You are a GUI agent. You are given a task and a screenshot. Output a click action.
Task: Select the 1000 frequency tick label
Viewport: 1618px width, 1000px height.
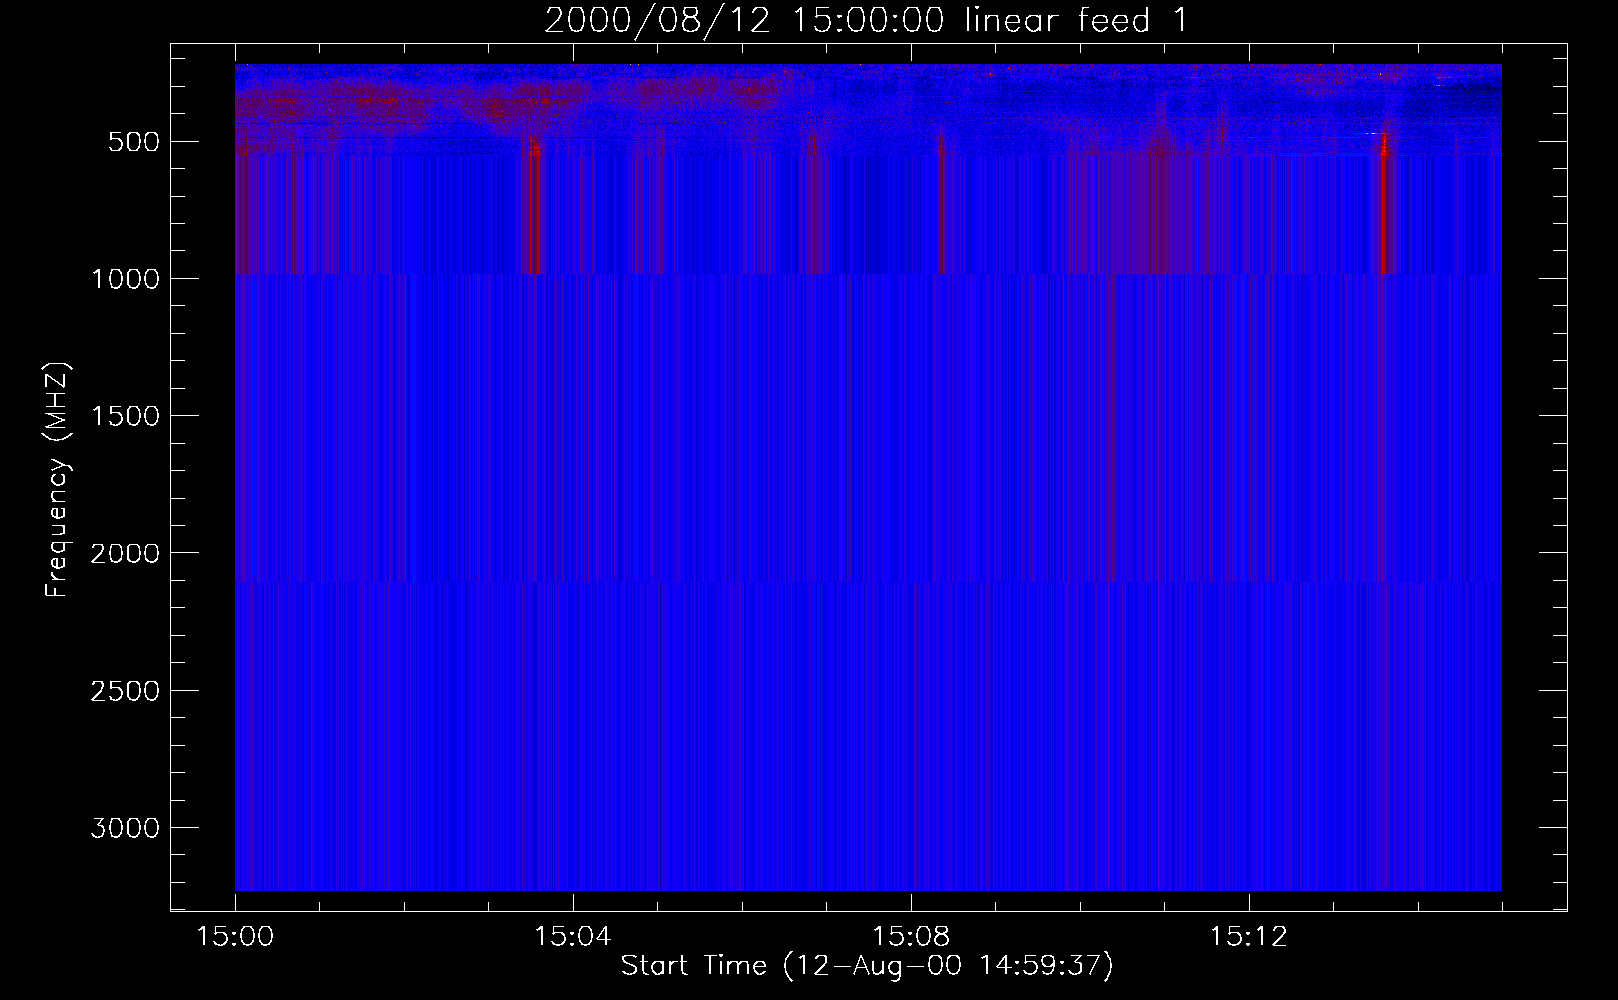[126, 279]
